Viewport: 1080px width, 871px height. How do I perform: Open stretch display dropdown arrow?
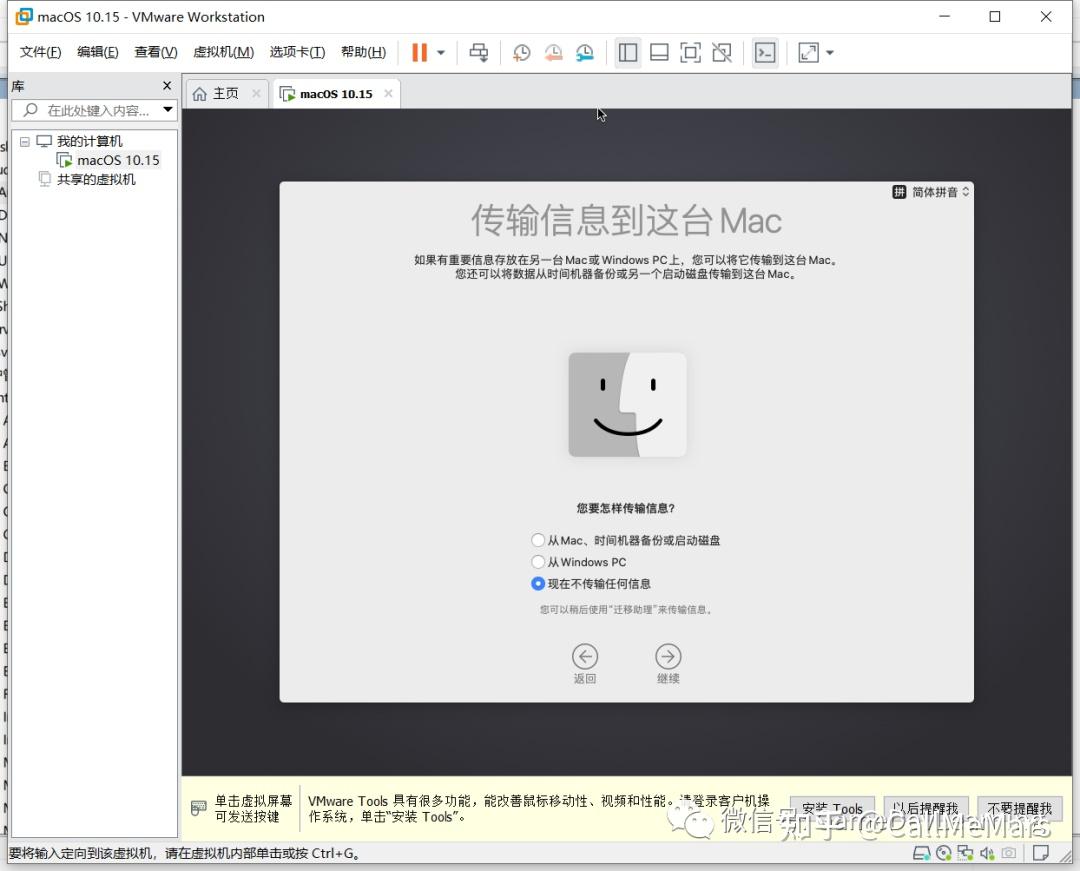[x=830, y=52]
